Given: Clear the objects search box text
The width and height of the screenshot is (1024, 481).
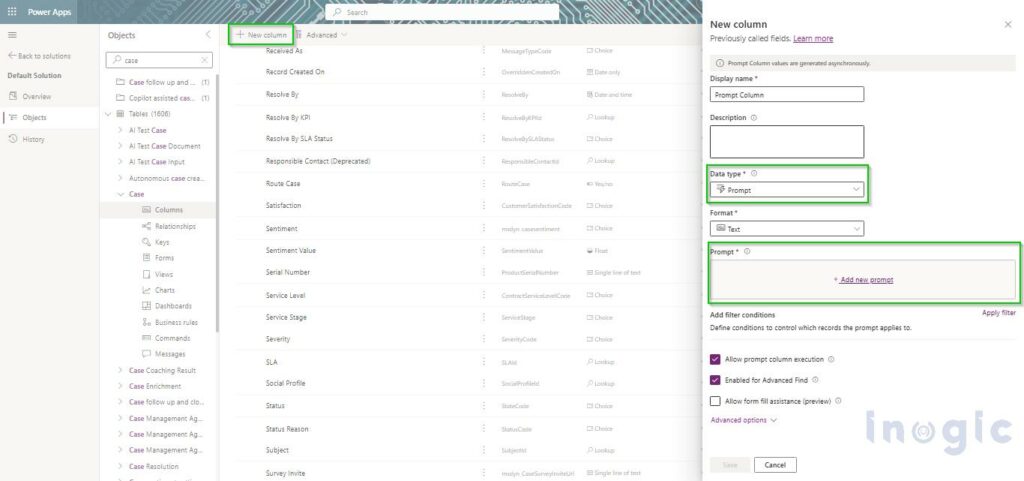Looking at the screenshot, I should (204, 60).
